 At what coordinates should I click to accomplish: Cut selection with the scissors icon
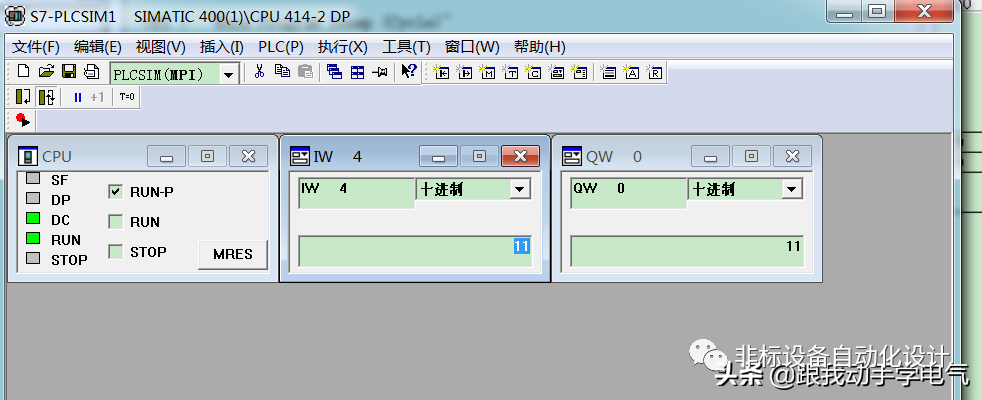pos(259,71)
